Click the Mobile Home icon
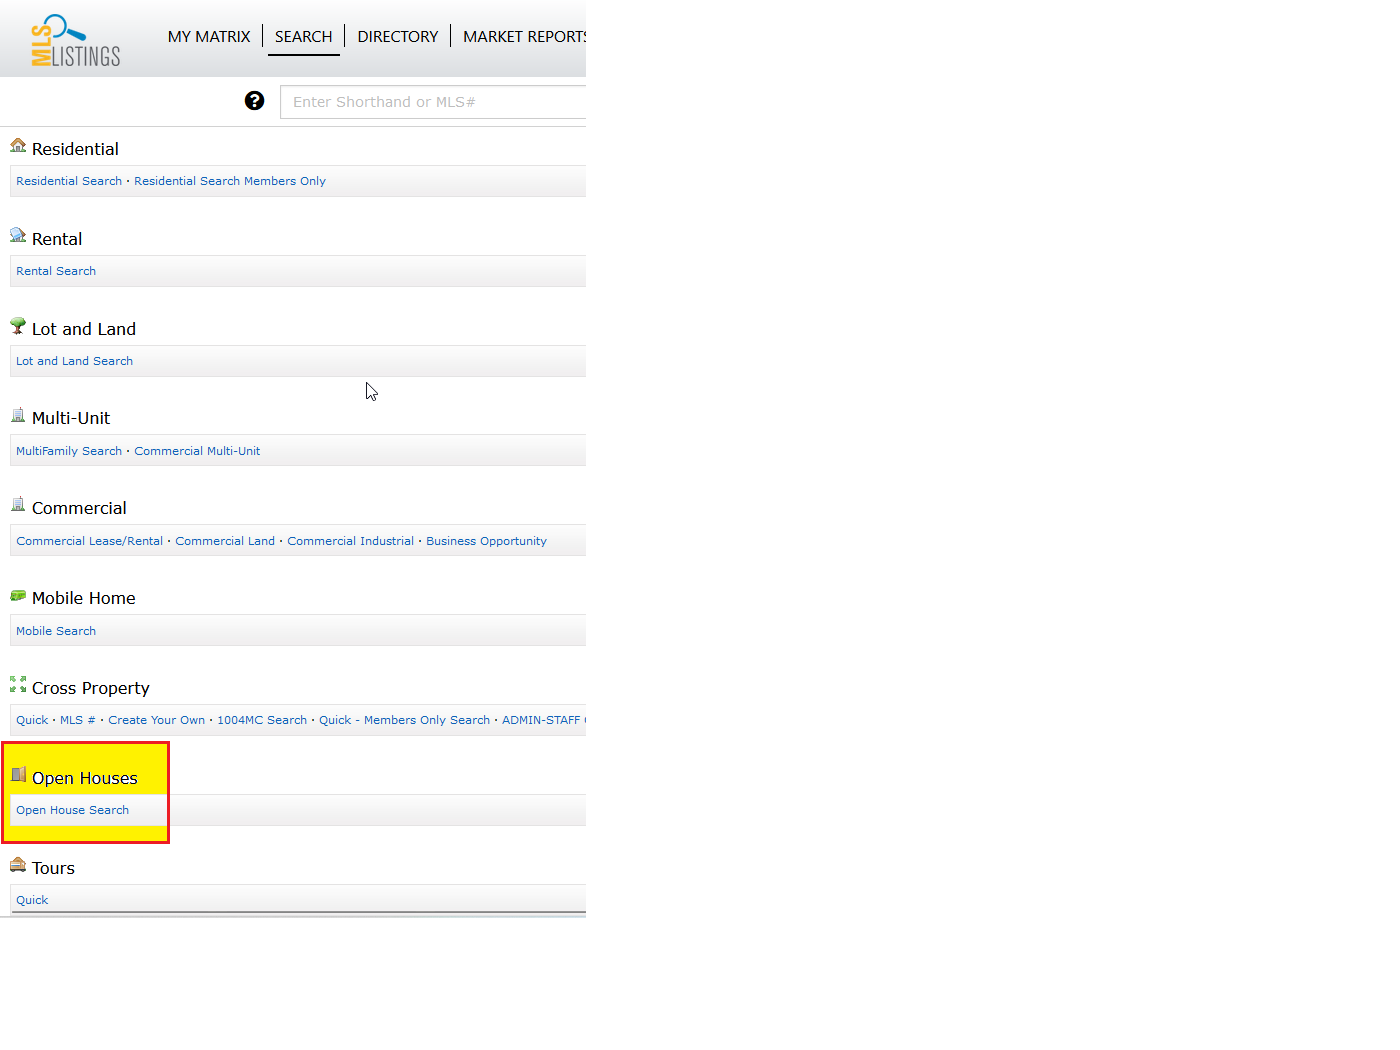The height and width of the screenshot is (1050, 1400). pos(18,595)
